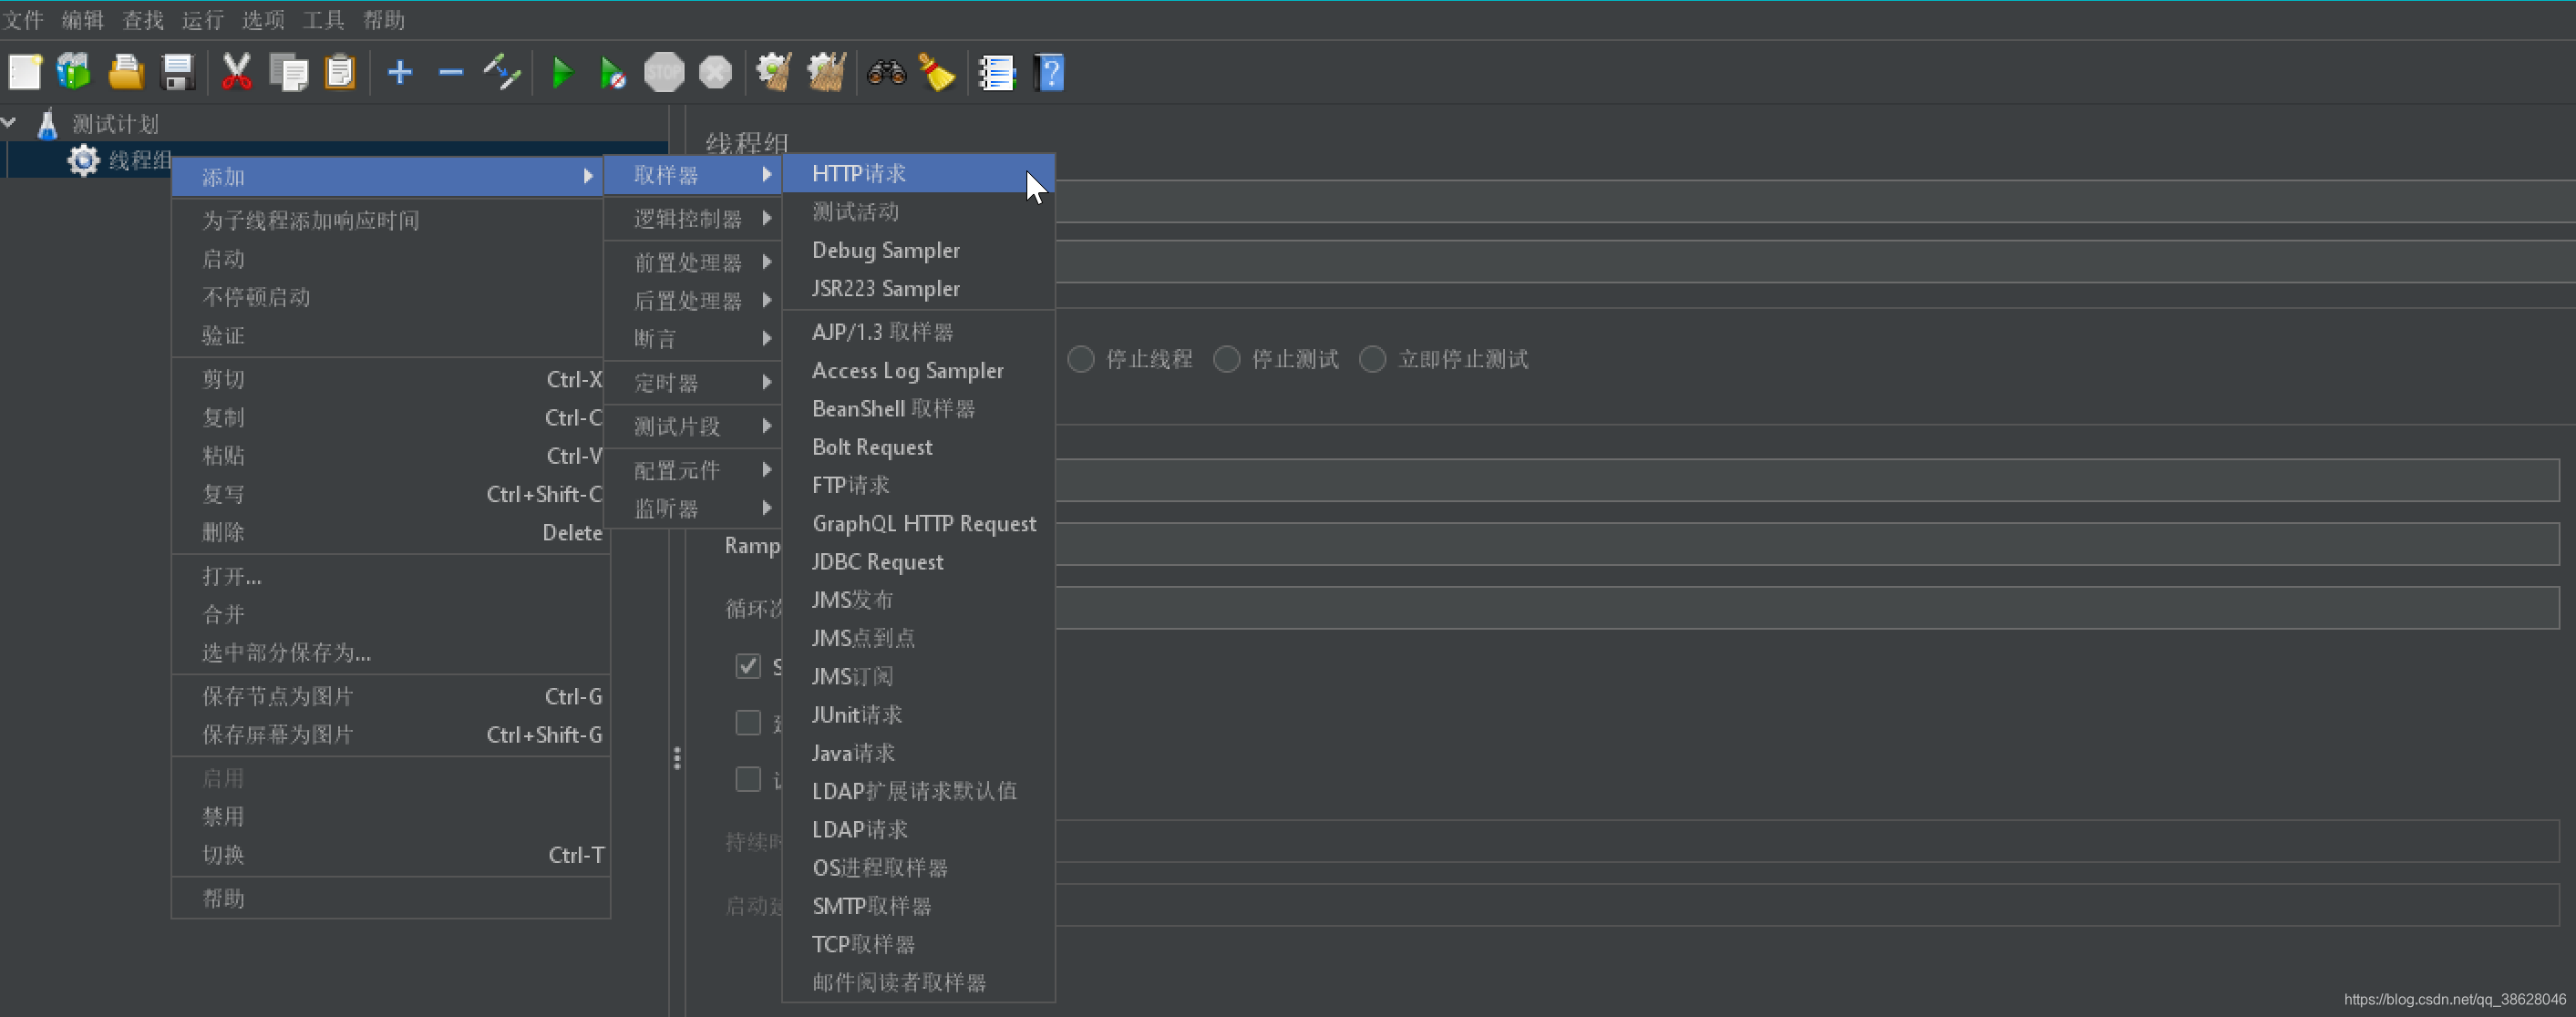Image resolution: width=2576 pixels, height=1017 pixels.
Task: Select JDBC Request sampler
Action: pyautogui.click(x=877, y=560)
